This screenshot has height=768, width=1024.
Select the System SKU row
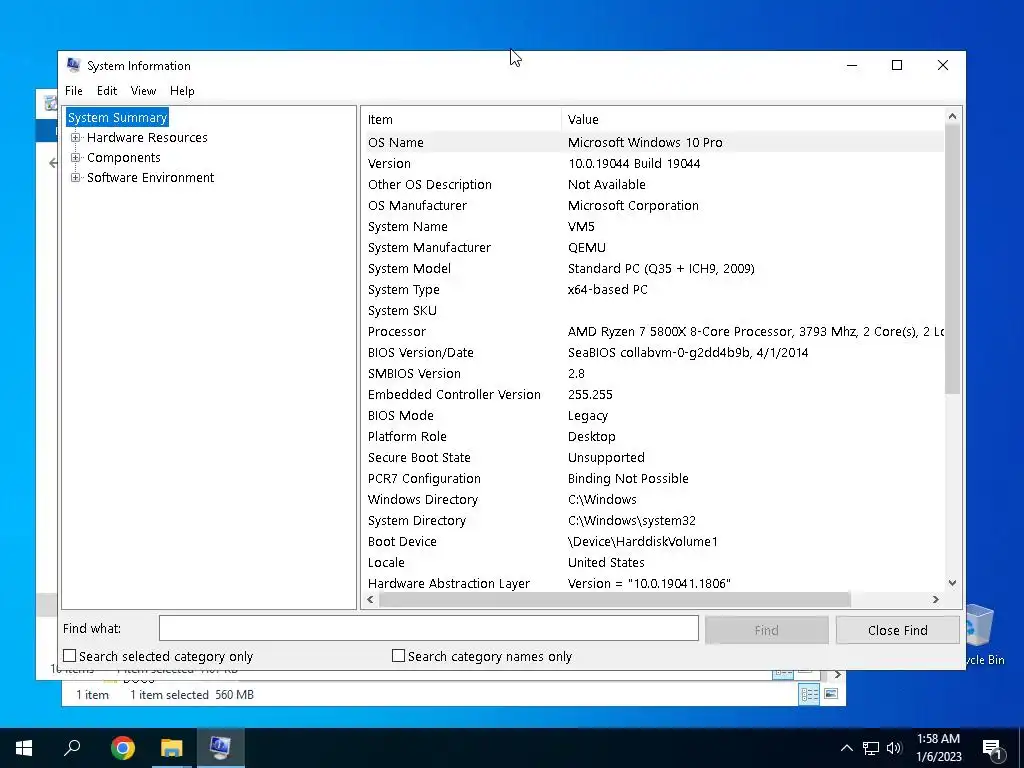coord(653,310)
